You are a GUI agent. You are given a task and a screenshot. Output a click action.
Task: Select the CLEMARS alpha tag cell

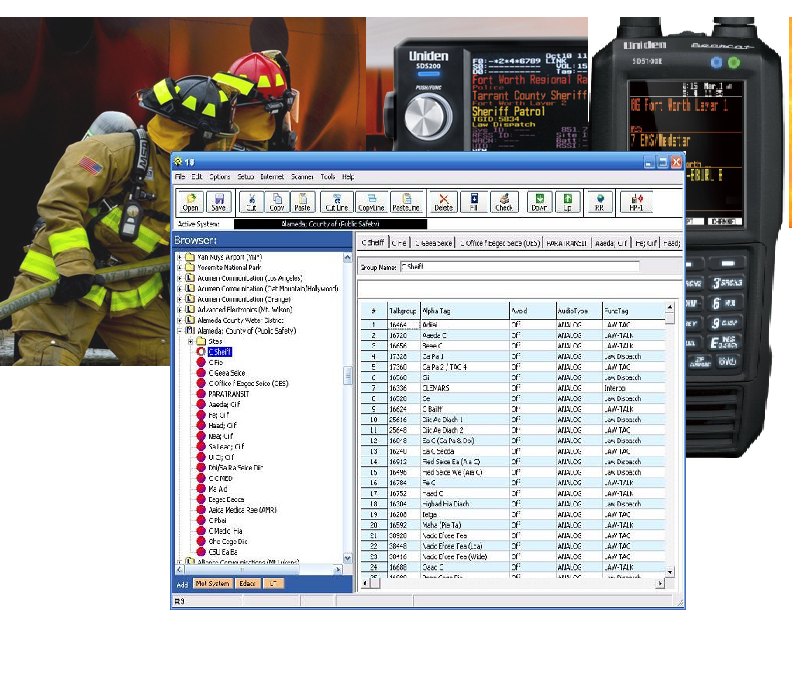465,388
